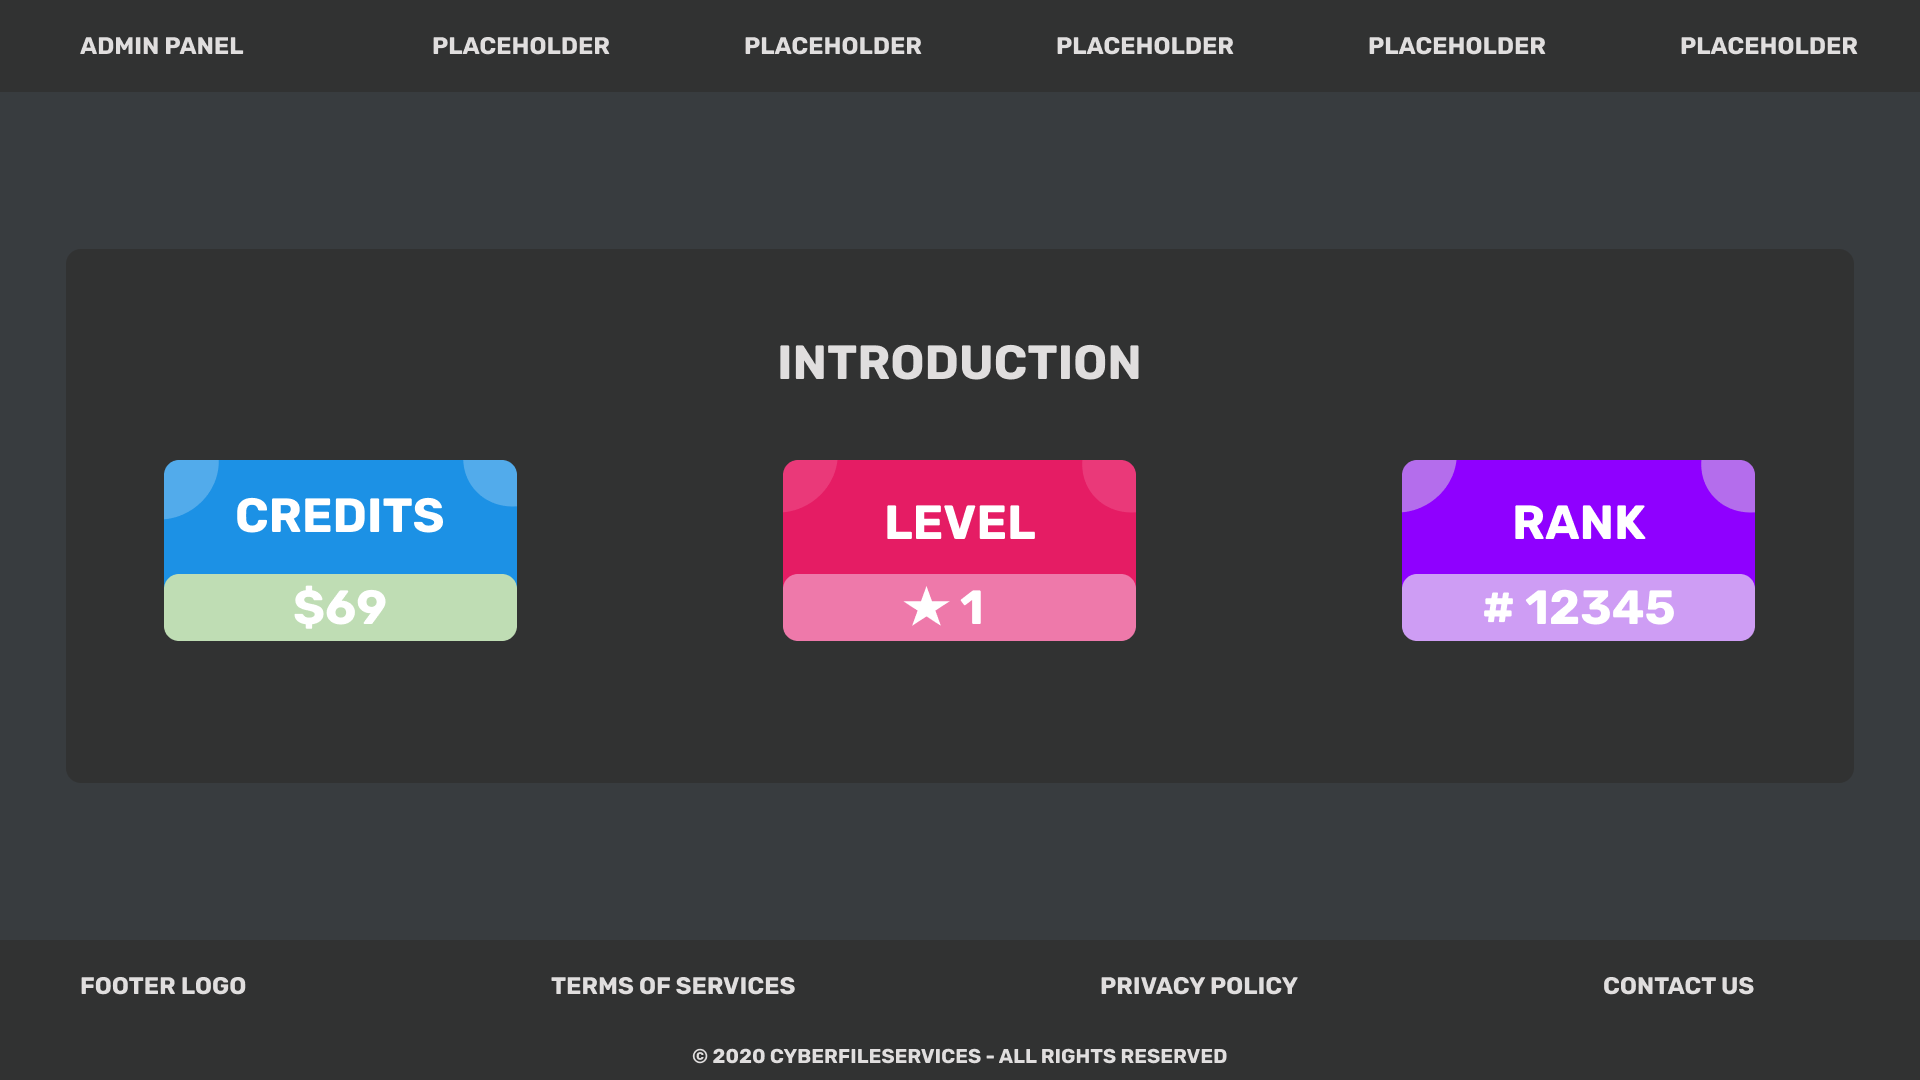Click the INTRODUCTION heading

click(959, 363)
